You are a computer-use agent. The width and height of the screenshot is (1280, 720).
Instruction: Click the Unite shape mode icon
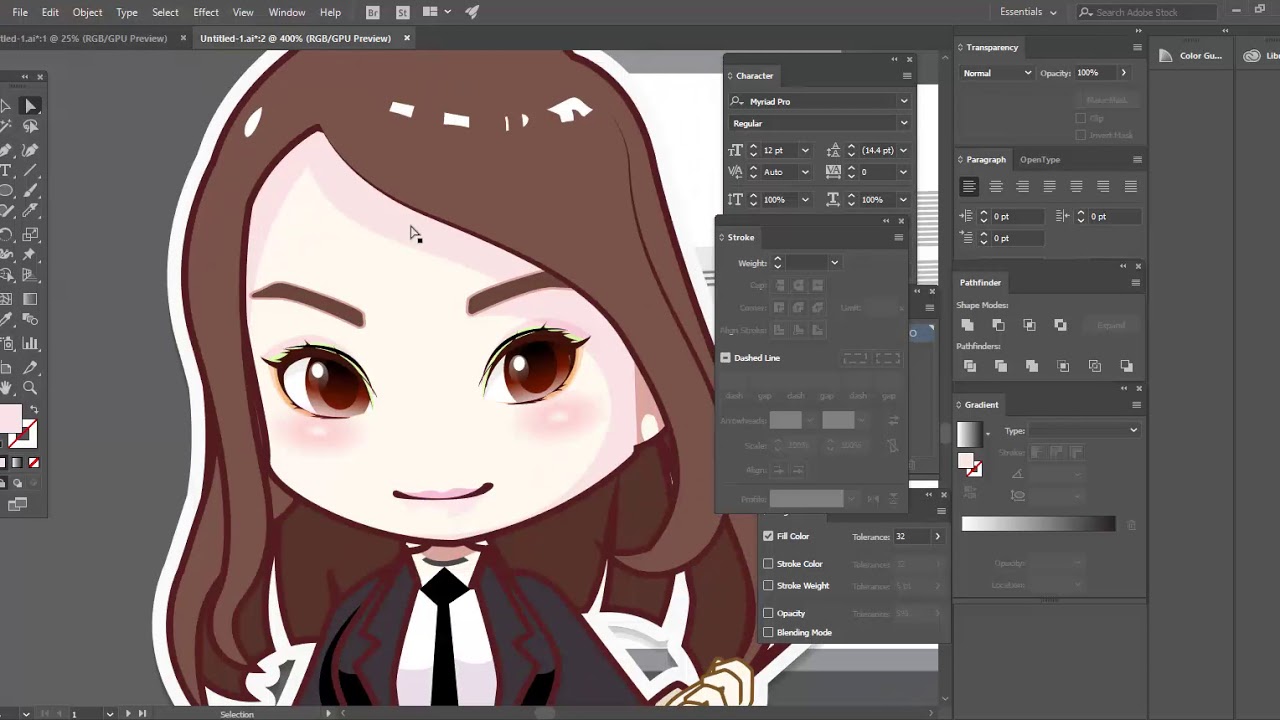click(x=967, y=325)
